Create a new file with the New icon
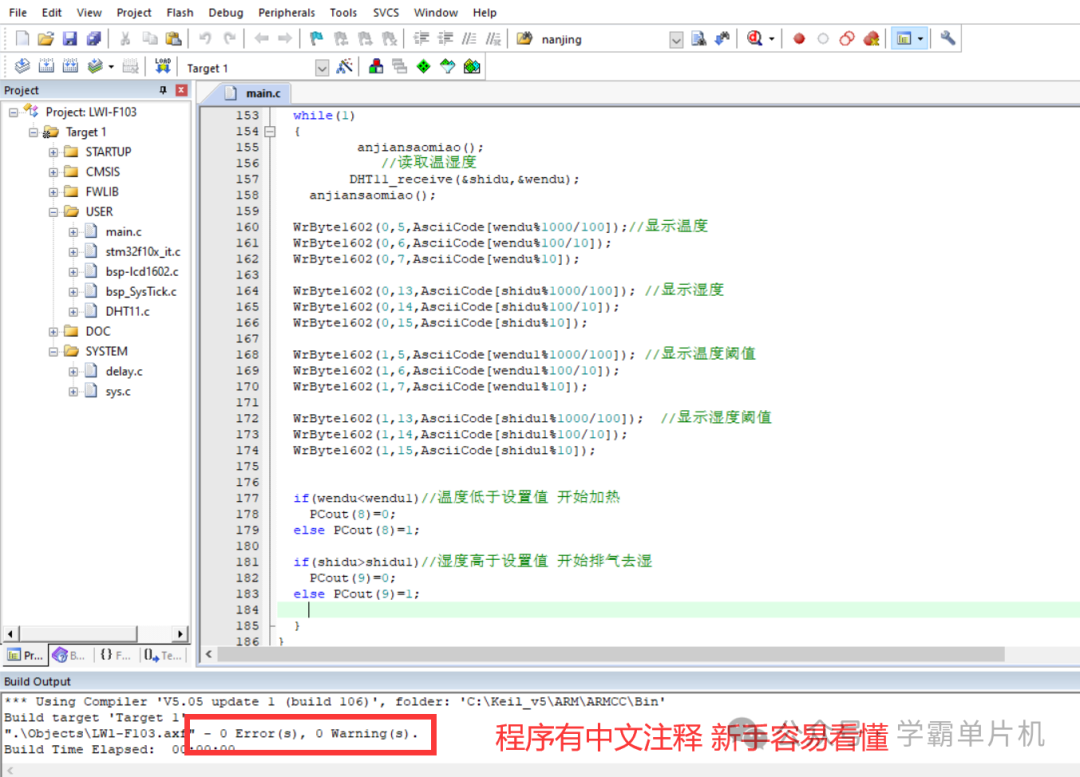Screen dimensions: 1080x777 (23, 39)
